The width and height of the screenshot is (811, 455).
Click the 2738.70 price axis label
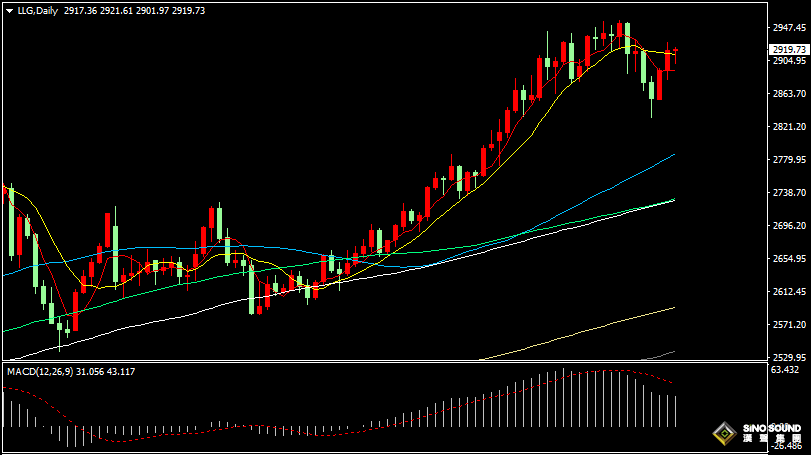pos(789,192)
